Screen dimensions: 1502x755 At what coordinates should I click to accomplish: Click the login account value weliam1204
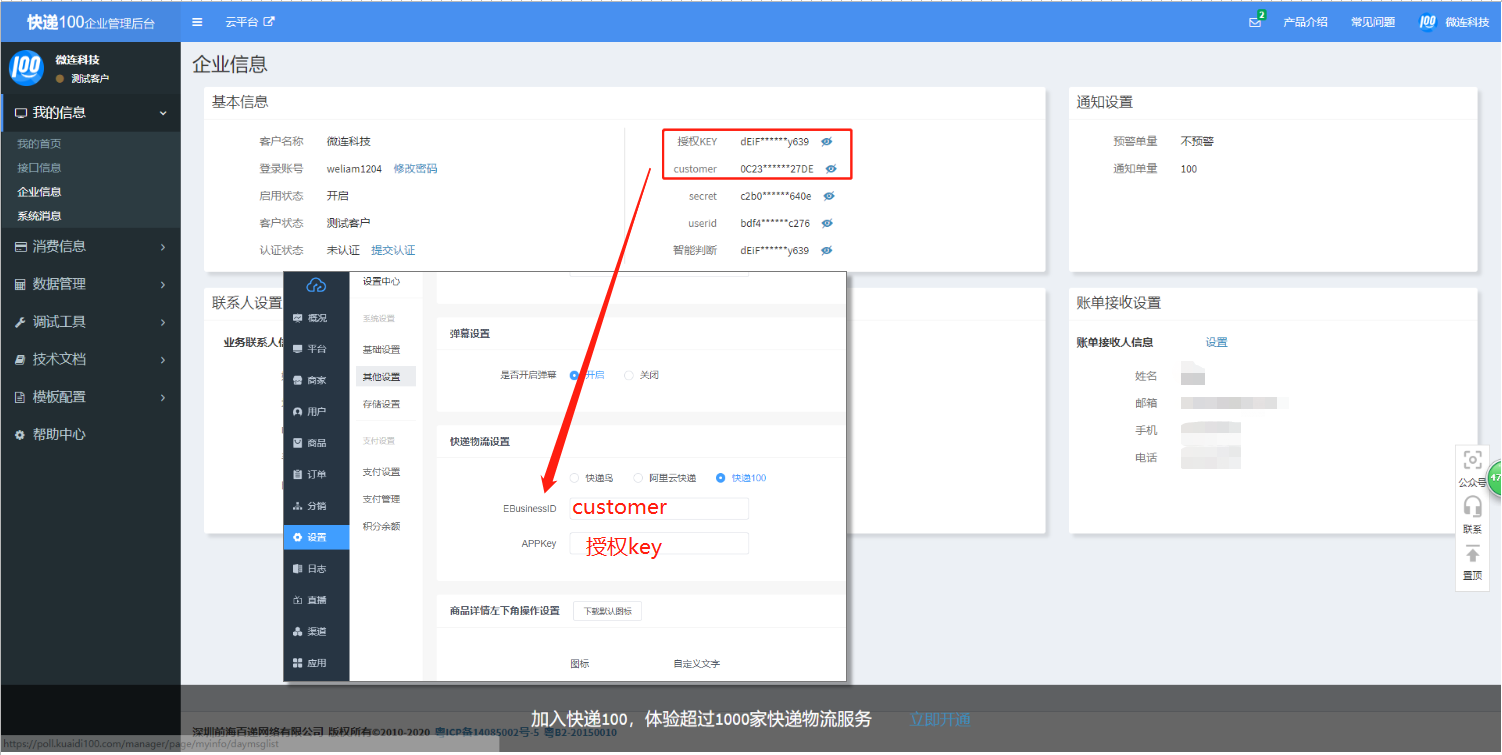click(x=354, y=169)
